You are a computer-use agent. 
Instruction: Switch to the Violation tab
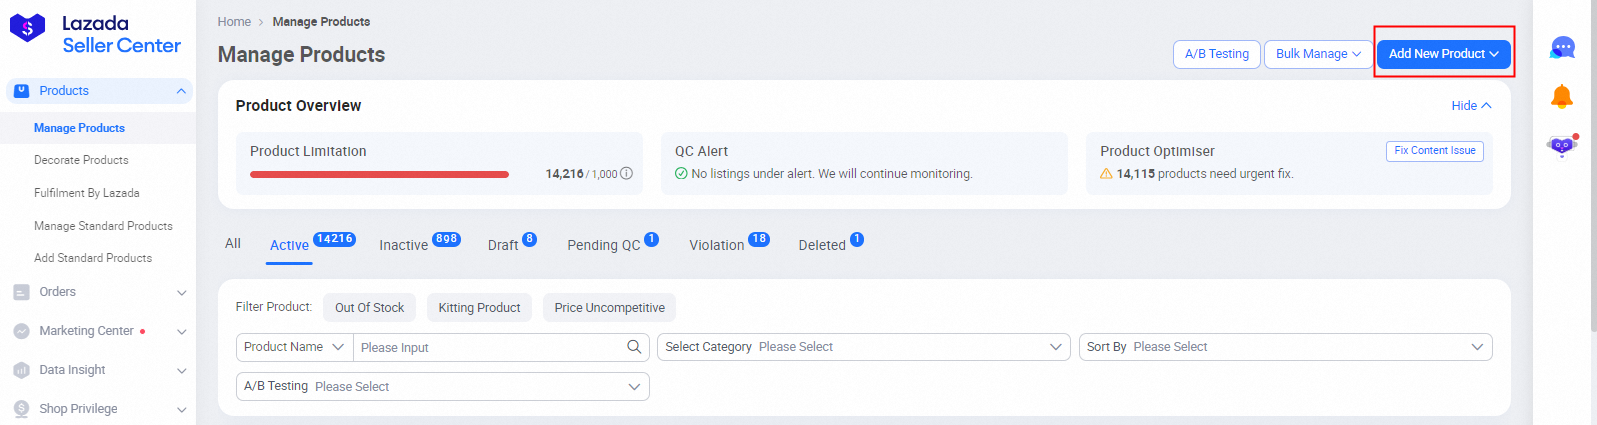pyautogui.click(x=716, y=245)
